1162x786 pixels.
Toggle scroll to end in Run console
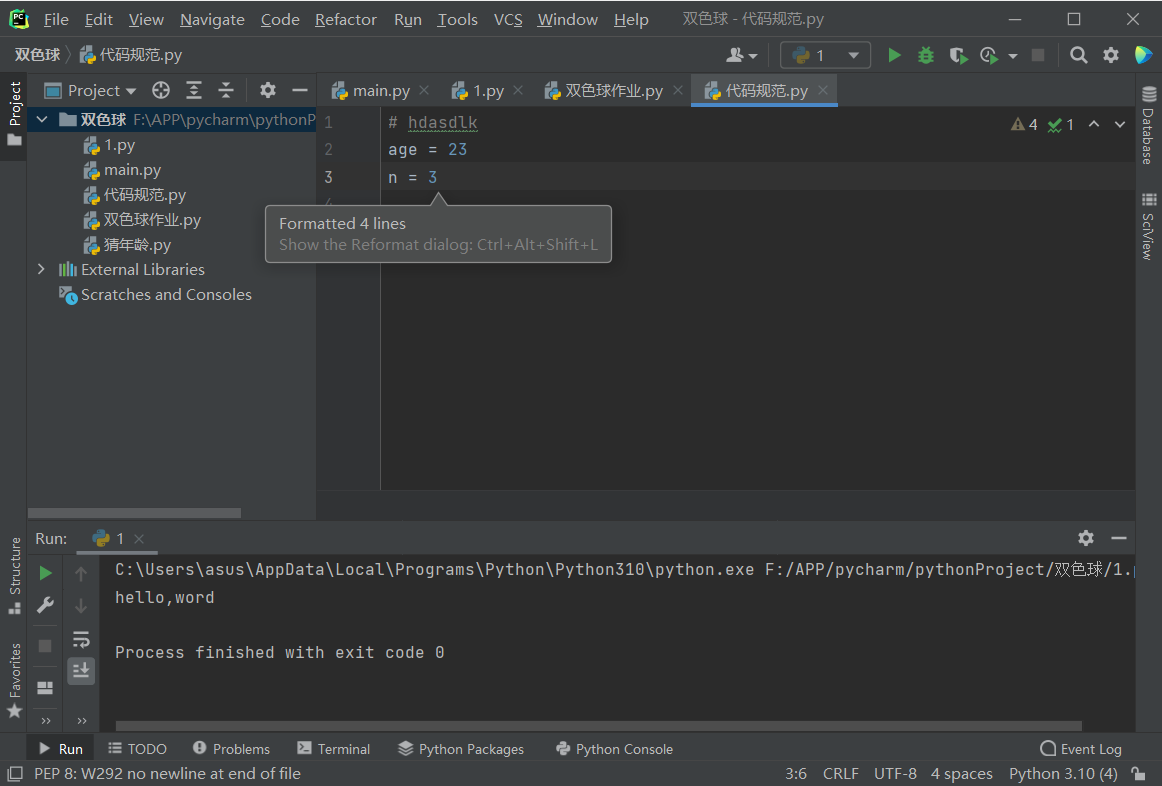(x=81, y=670)
